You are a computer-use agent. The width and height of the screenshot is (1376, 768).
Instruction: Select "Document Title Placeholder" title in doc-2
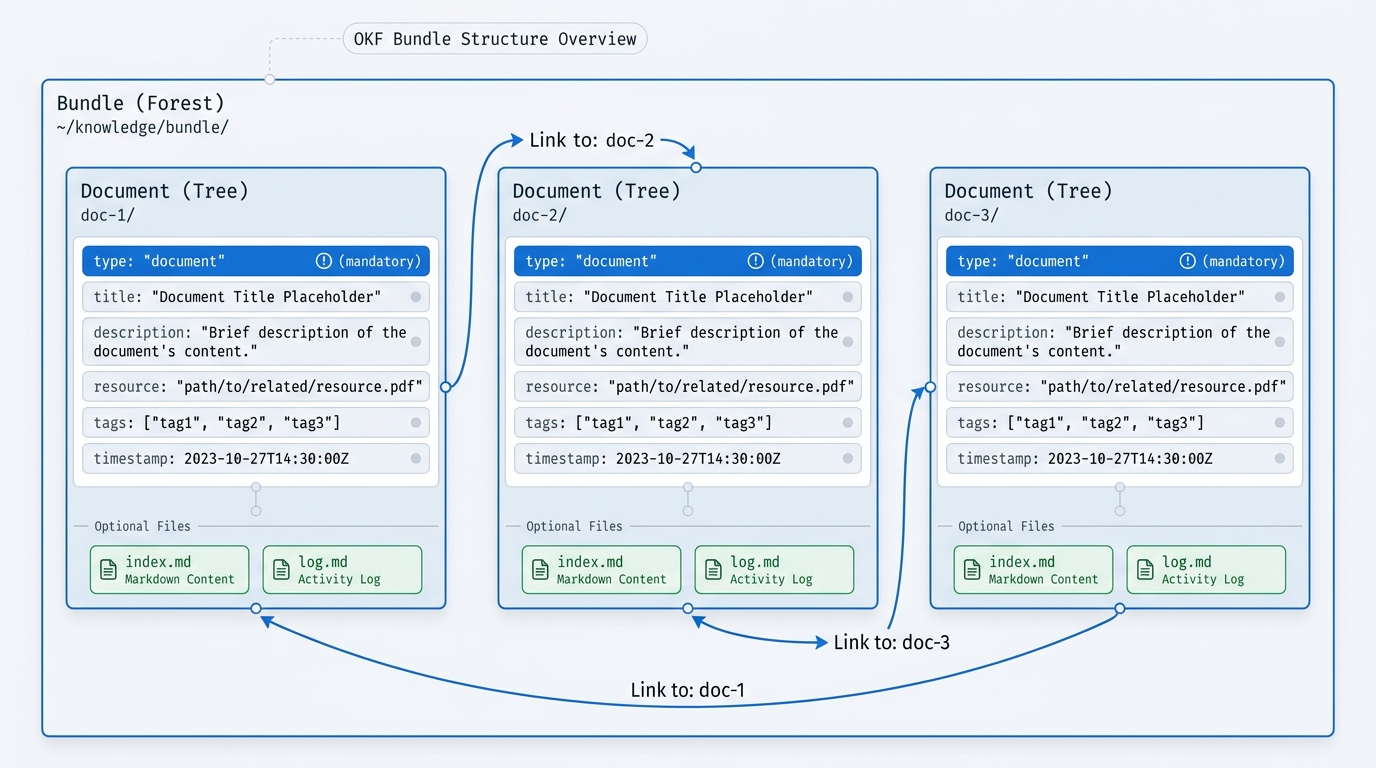pos(697,297)
